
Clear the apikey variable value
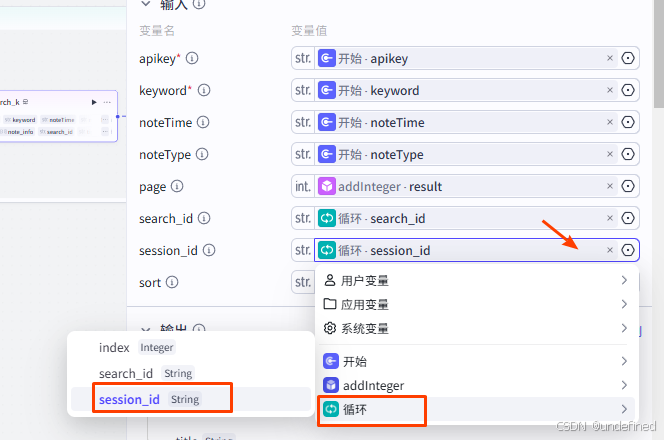coord(610,58)
